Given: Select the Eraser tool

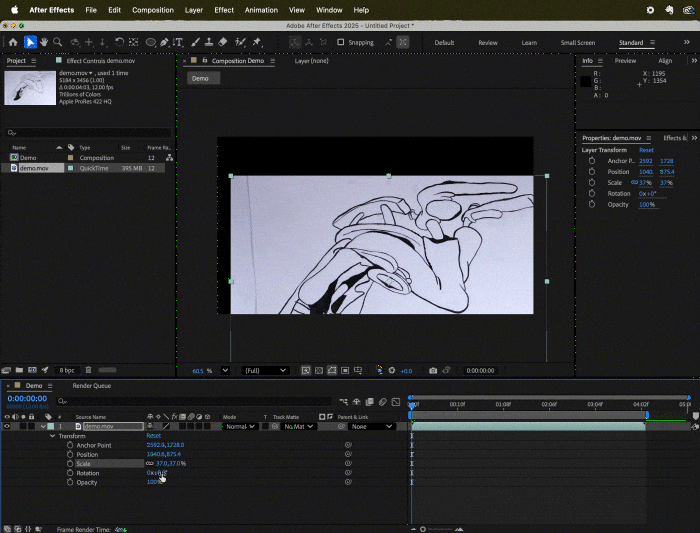Looking at the screenshot, I should 223,42.
